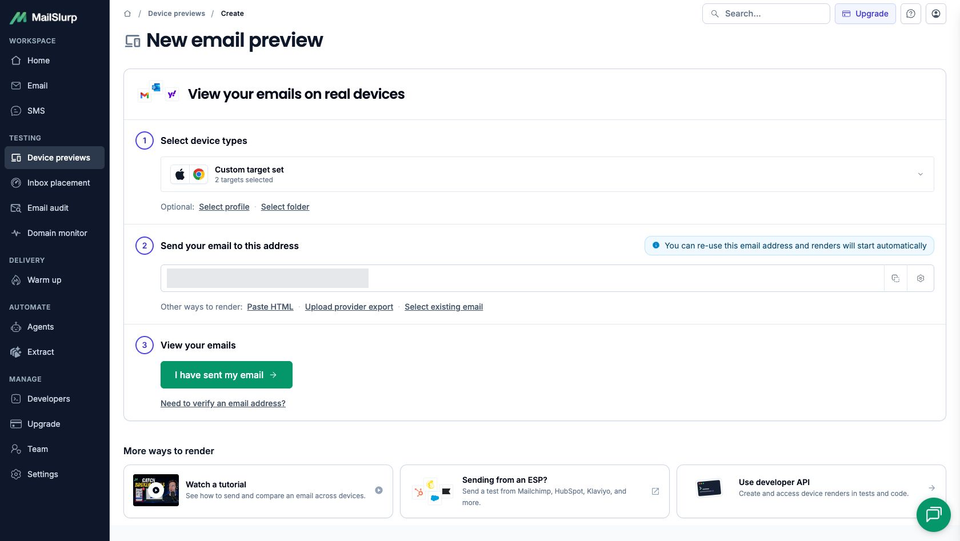Expand the Custom target set dropdown

click(x=547, y=174)
